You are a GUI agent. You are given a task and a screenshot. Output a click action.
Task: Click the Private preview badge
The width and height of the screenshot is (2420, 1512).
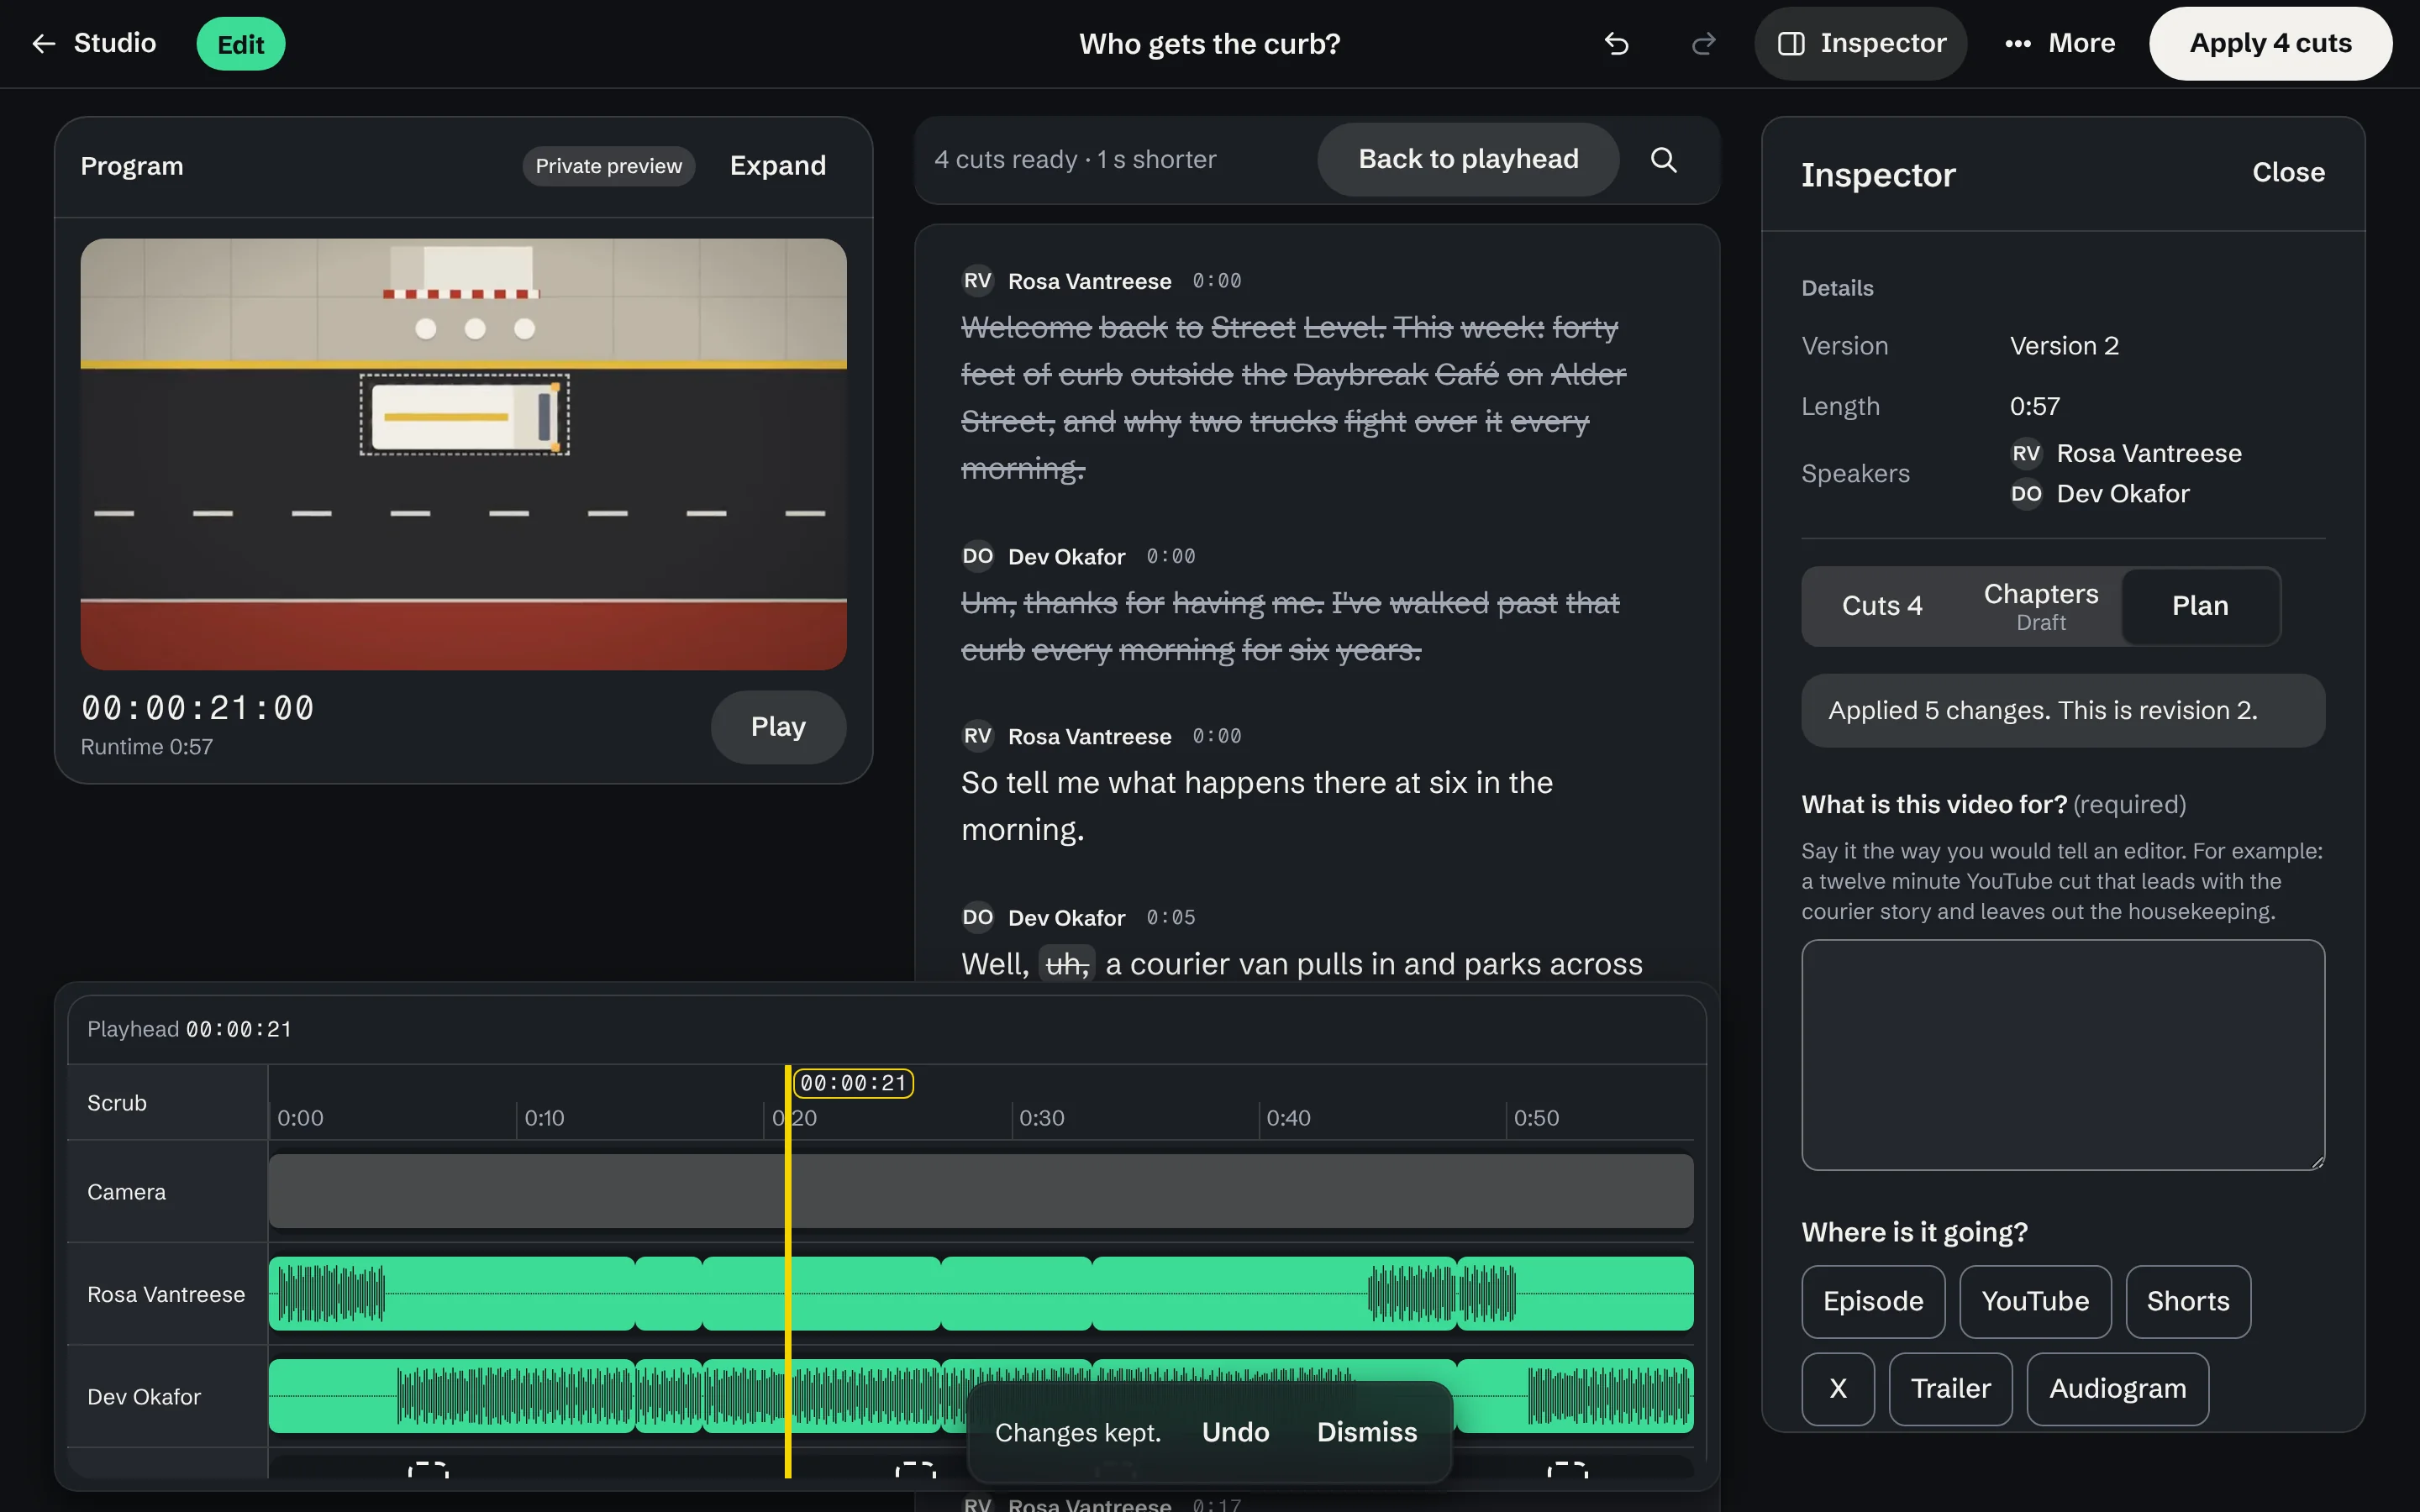tap(608, 166)
